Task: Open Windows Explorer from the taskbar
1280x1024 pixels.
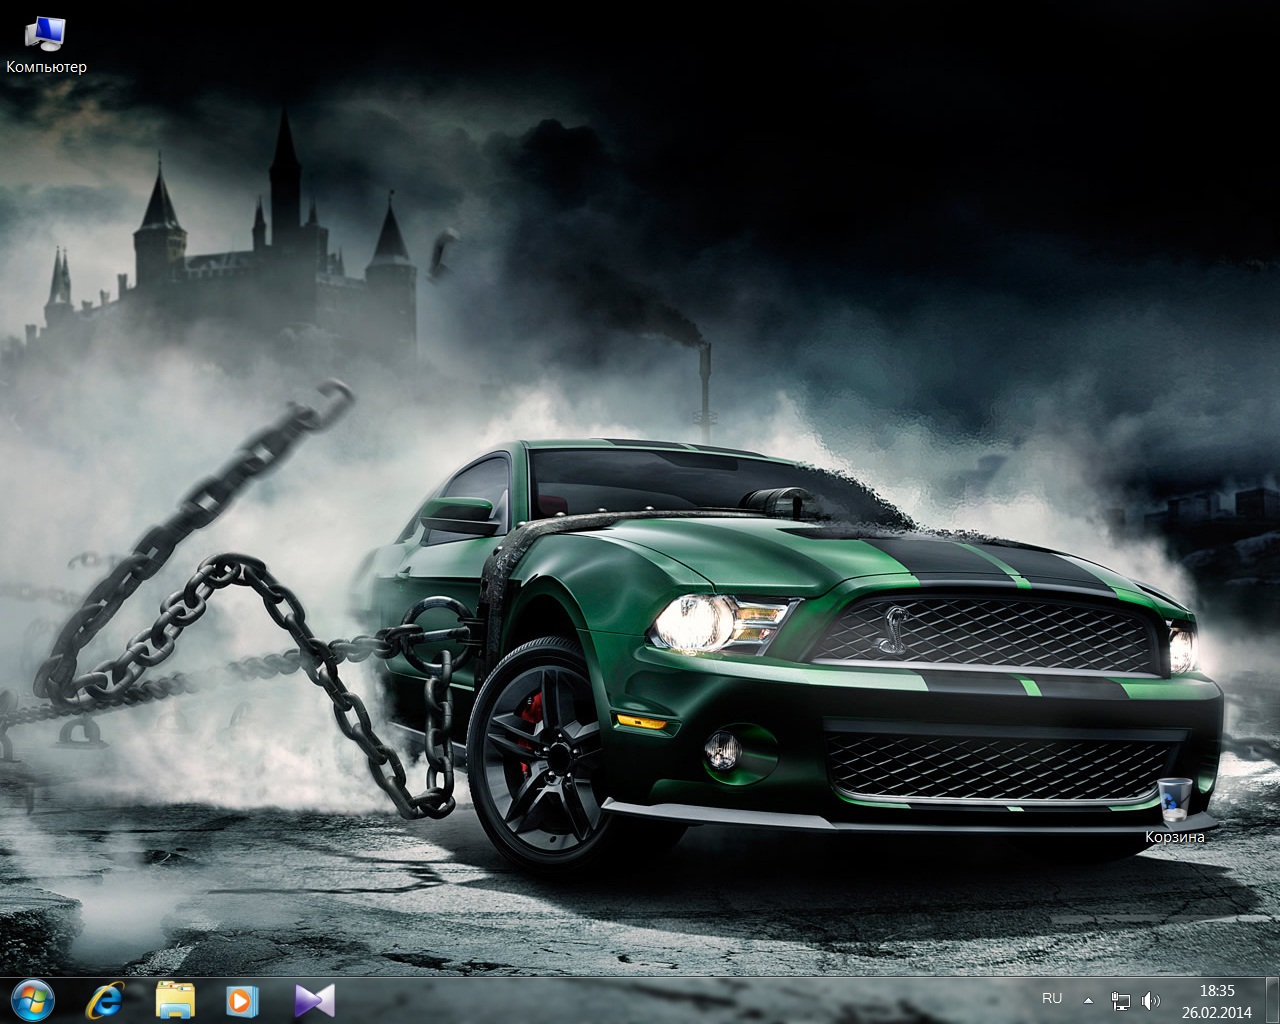Action: click(176, 1000)
